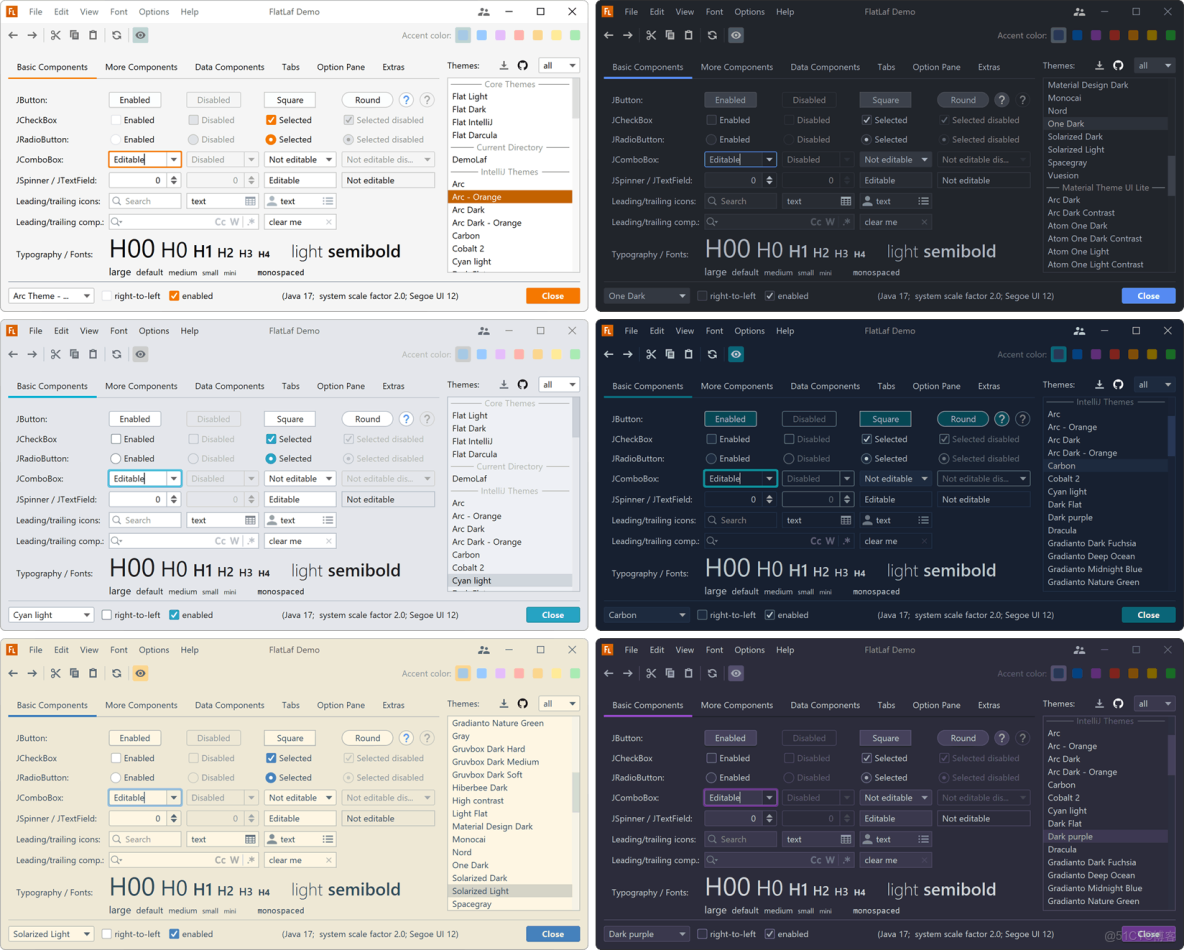The width and height of the screenshot is (1184, 950).
Task: Open the Font menu in Cyan light window
Action: (x=119, y=331)
